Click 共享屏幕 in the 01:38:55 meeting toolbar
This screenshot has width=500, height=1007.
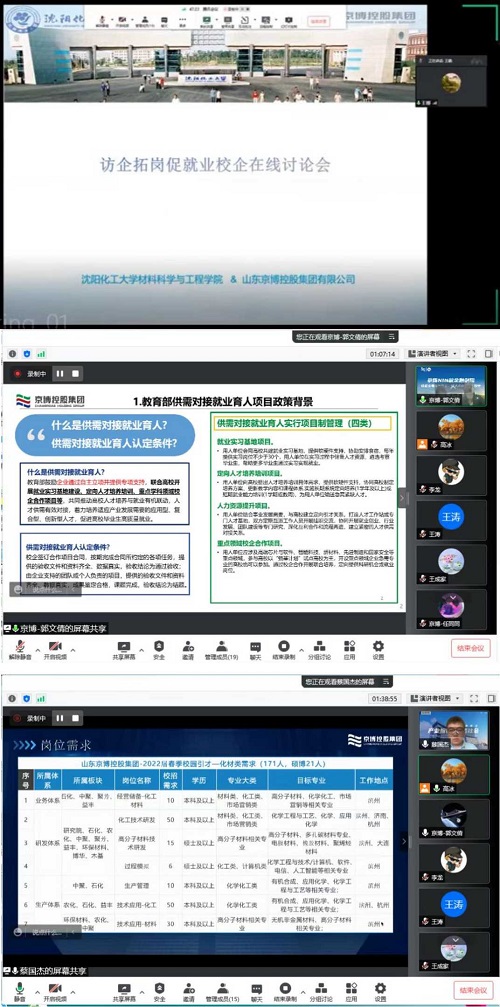point(124,992)
